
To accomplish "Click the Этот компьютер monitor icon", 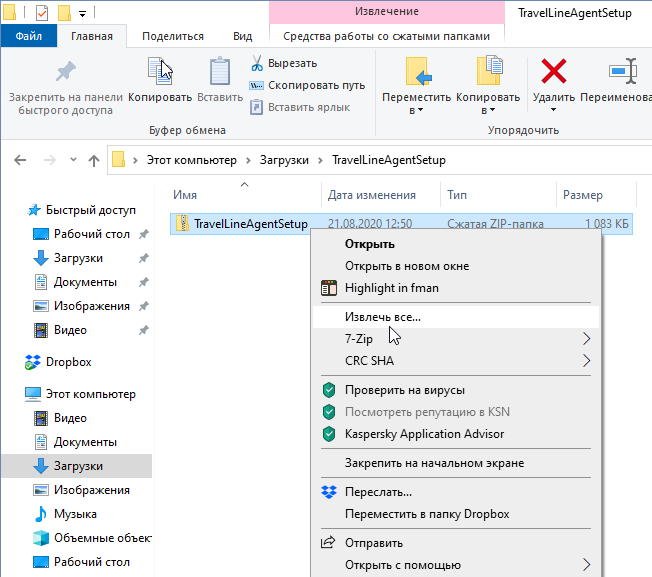I will (x=33, y=394).
